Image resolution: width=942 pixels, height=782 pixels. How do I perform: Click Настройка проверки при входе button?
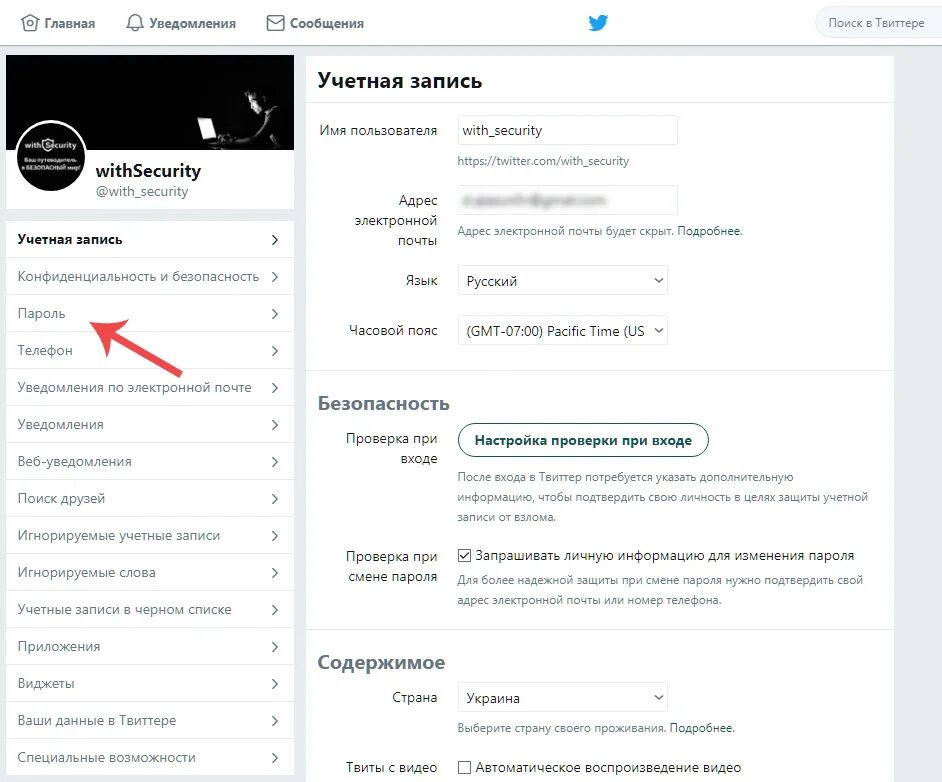(x=583, y=440)
